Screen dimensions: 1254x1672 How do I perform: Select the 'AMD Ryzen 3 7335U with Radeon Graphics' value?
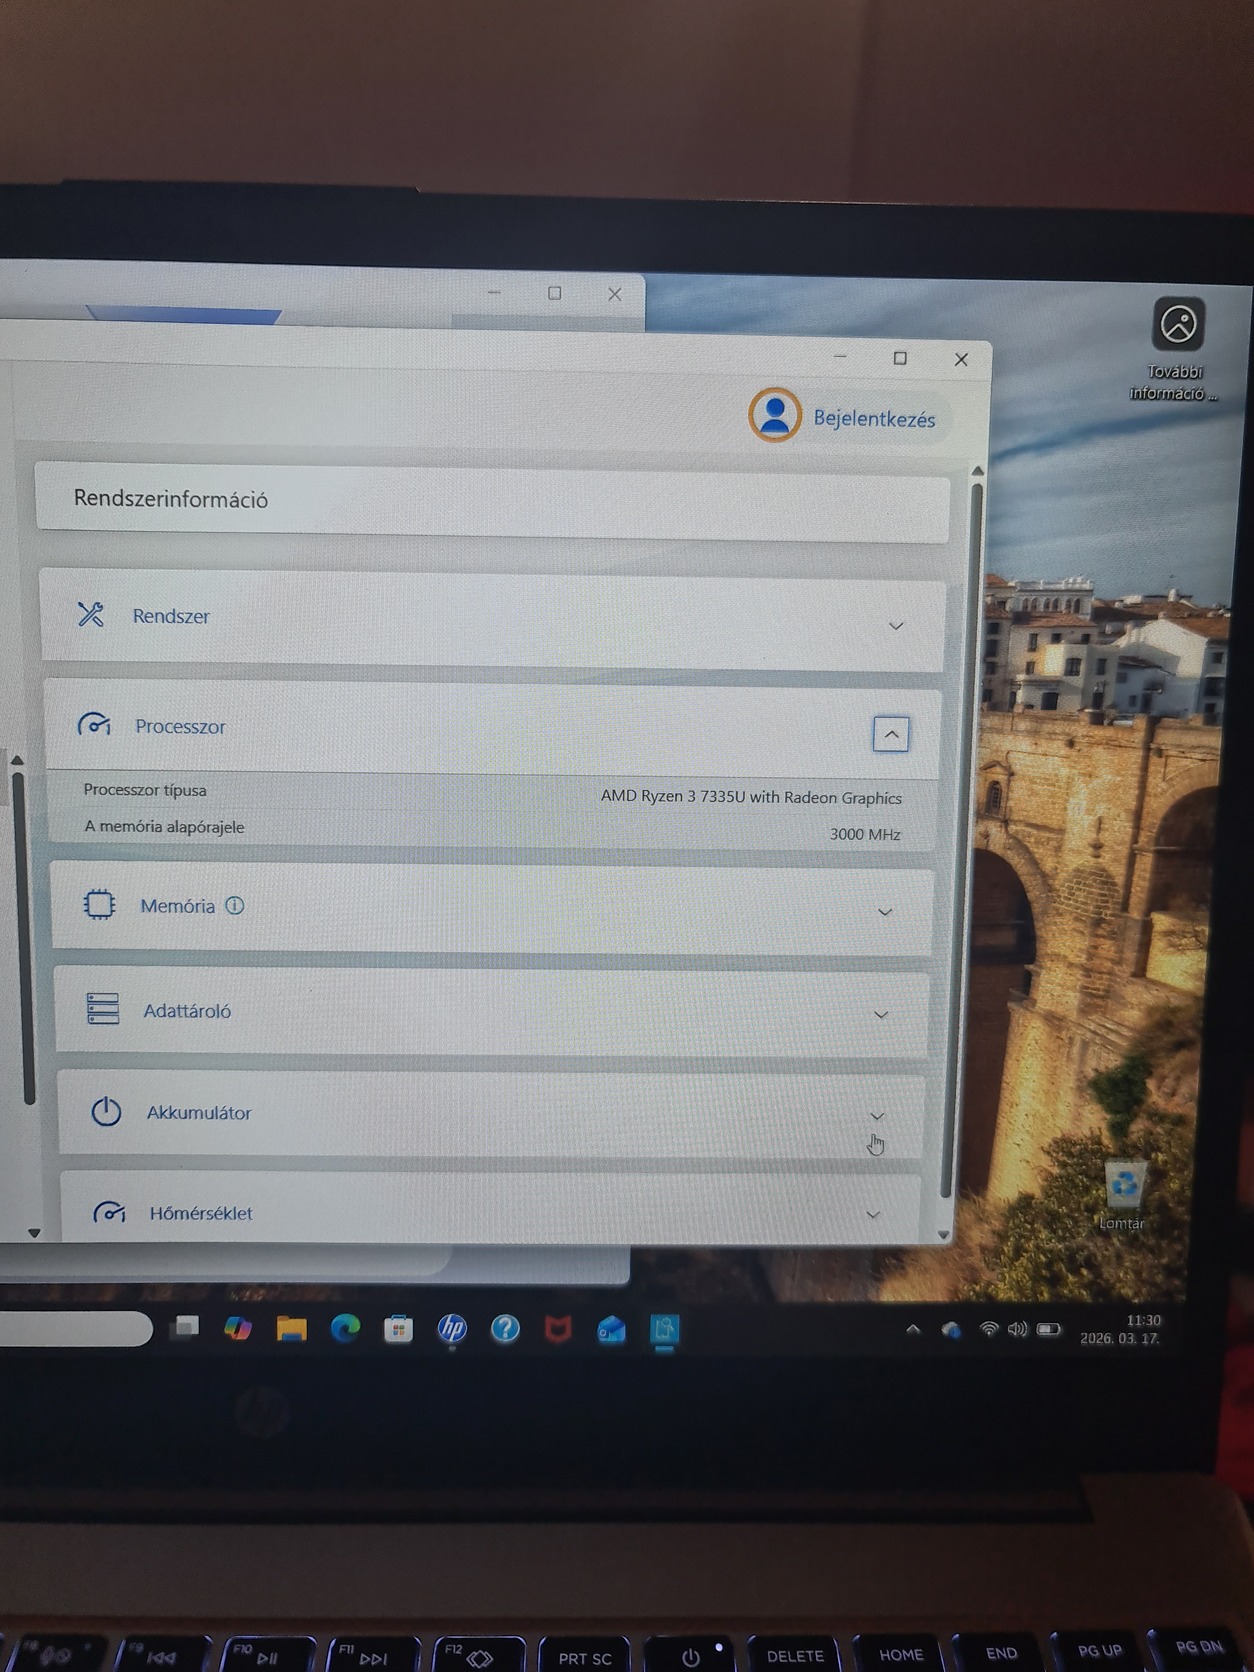pos(751,797)
